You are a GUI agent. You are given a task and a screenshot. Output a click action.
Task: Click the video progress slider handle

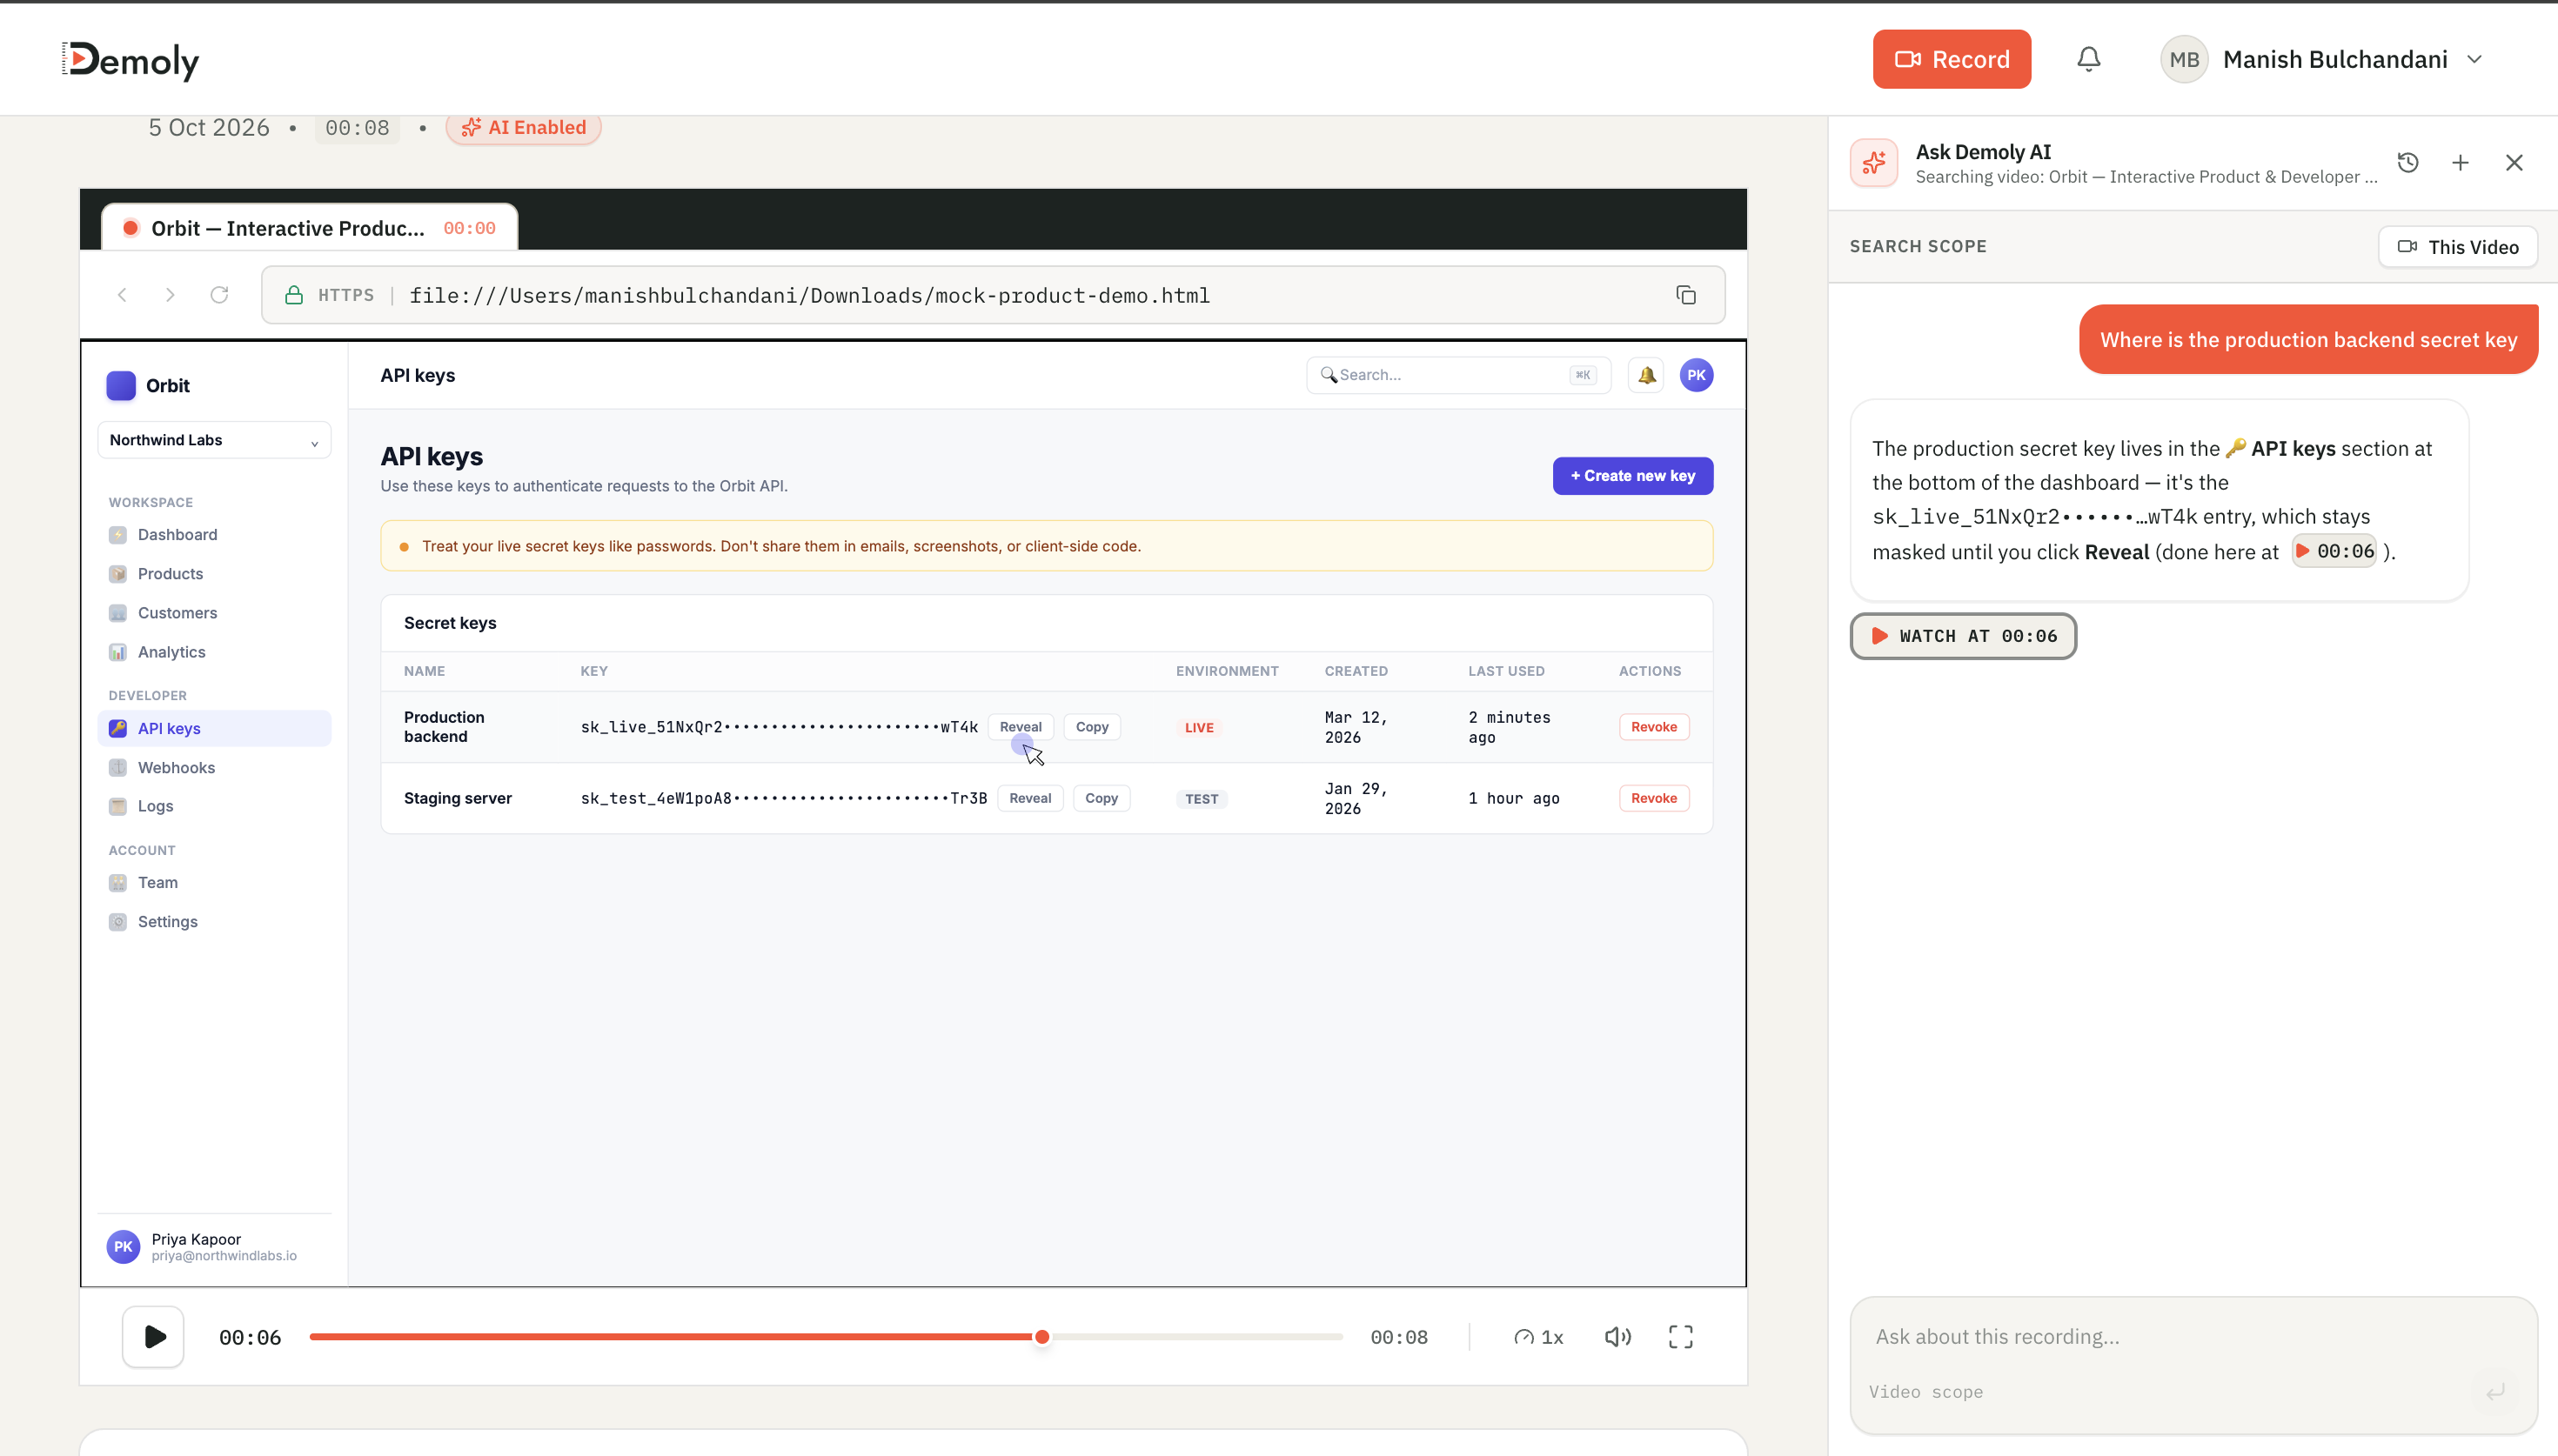click(1042, 1337)
